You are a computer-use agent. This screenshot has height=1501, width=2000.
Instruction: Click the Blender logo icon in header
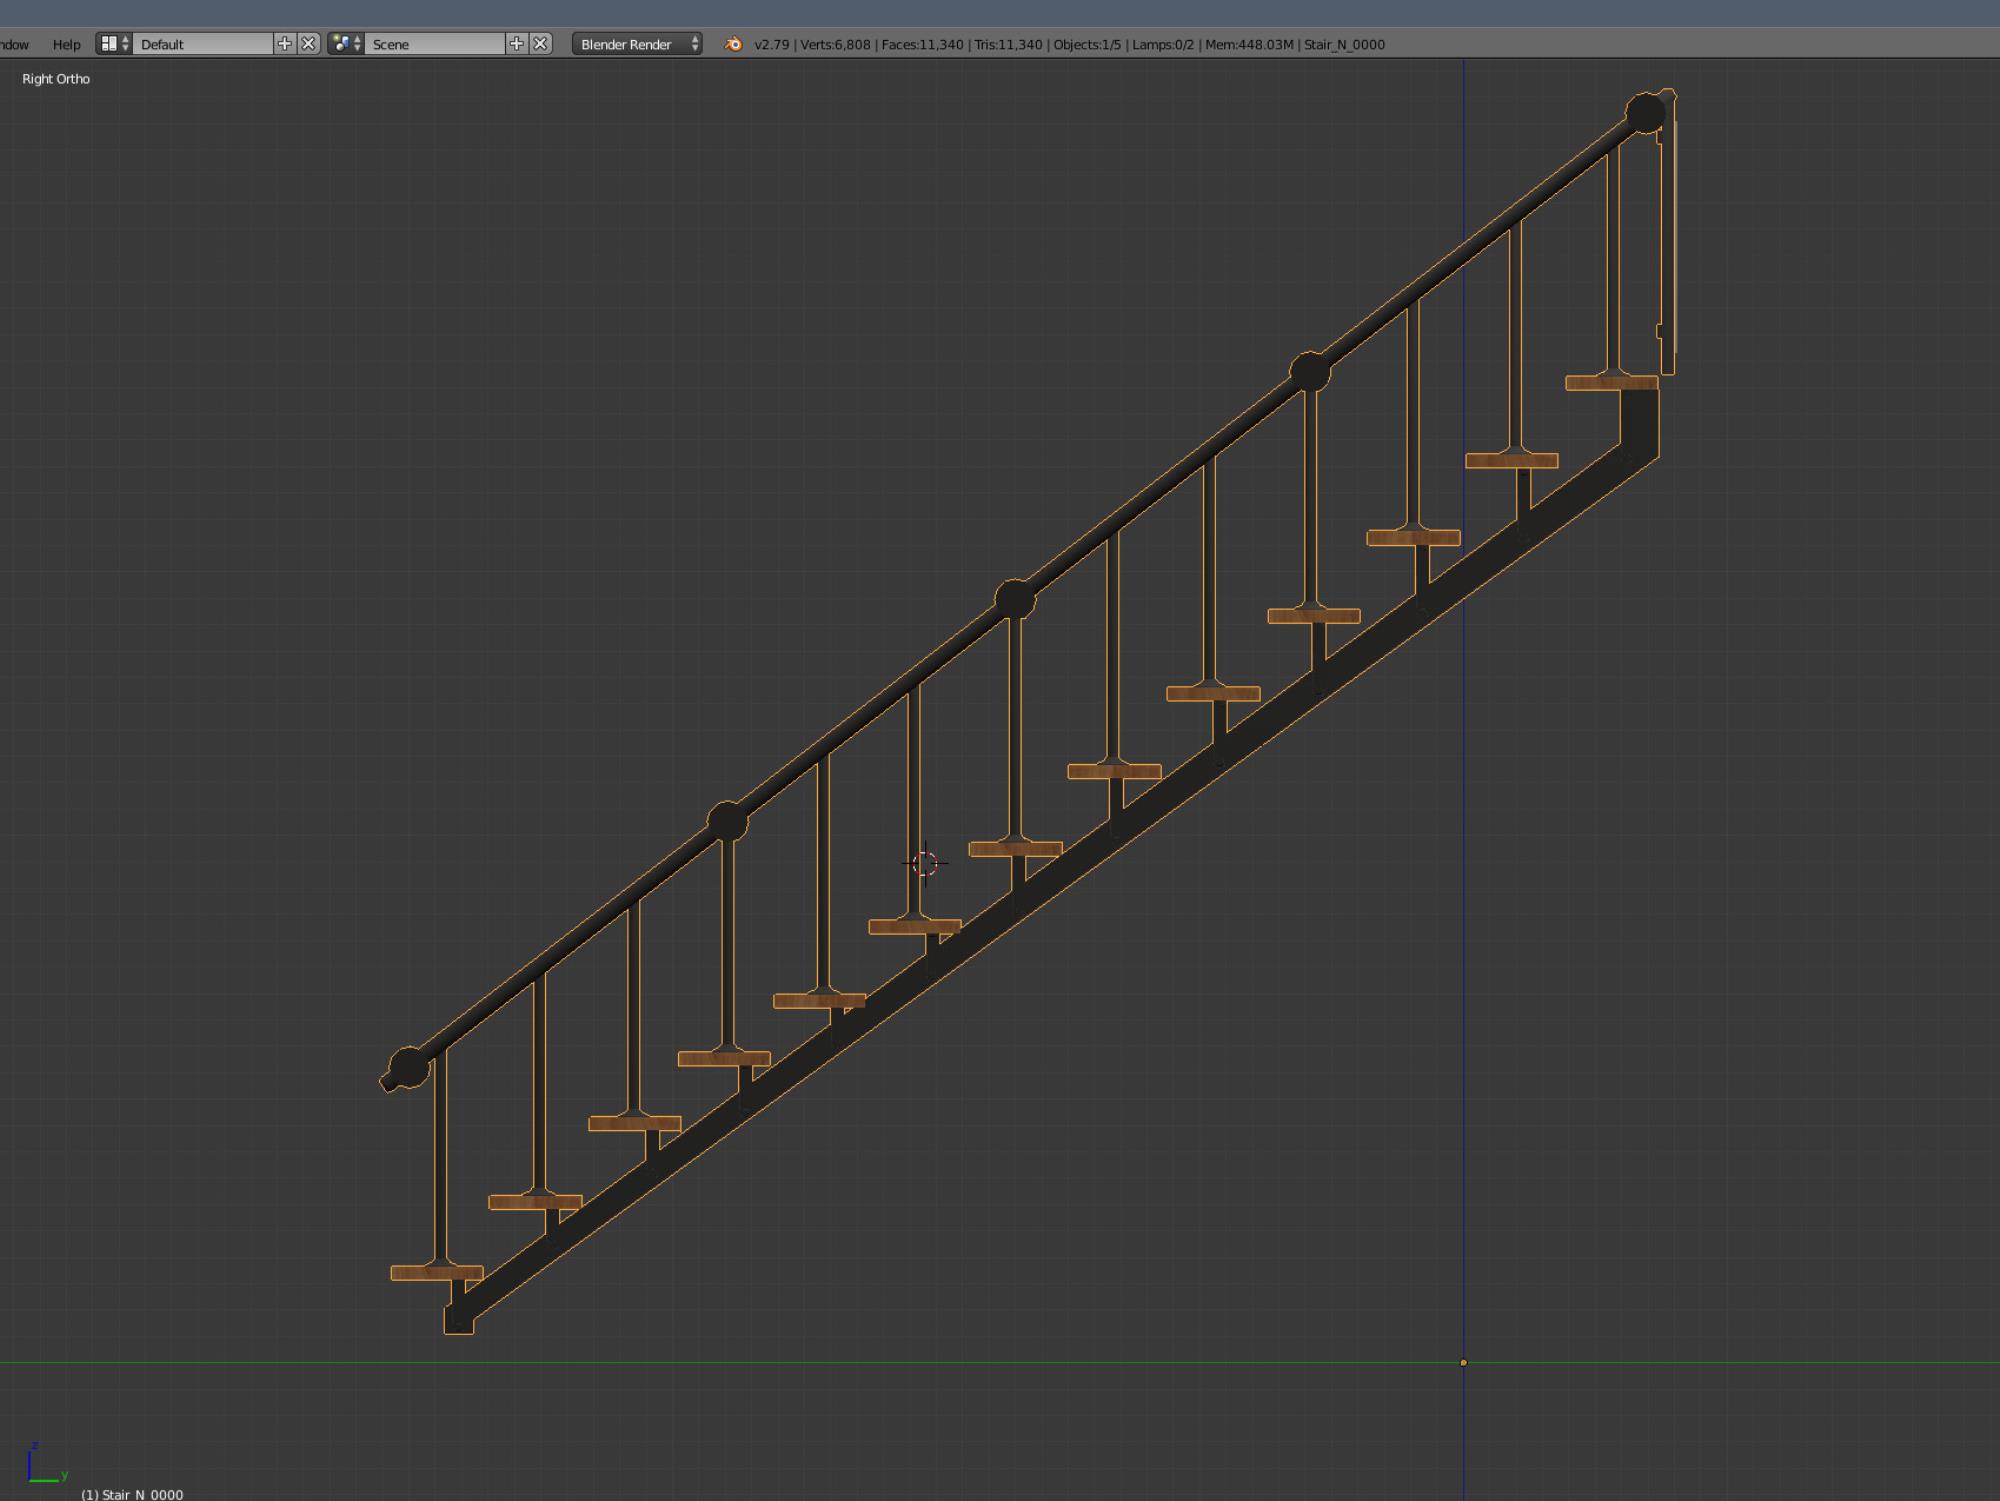point(733,44)
